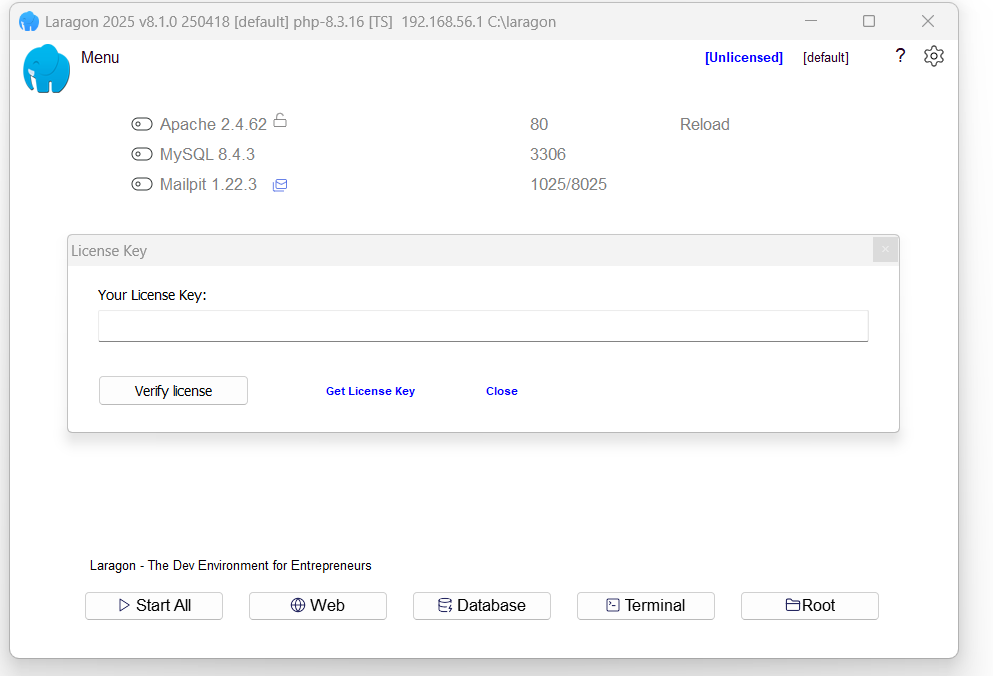Image resolution: width=993 pixels, height=676 pixels.
Task: Open the Get License Key link
Action: (370, 392)
